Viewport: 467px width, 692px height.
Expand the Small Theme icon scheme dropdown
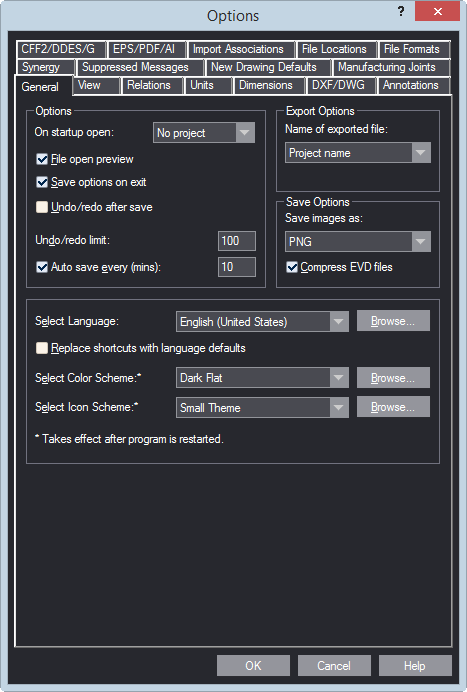(262, 408)
